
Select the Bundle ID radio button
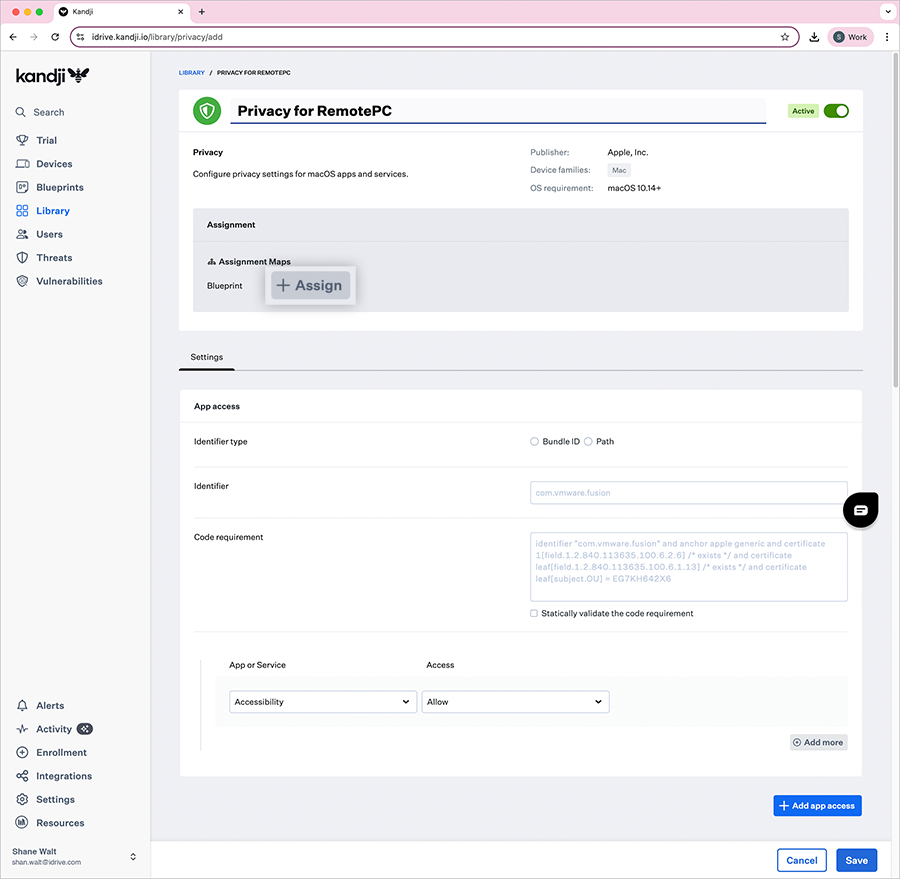[x=535, y=441]
